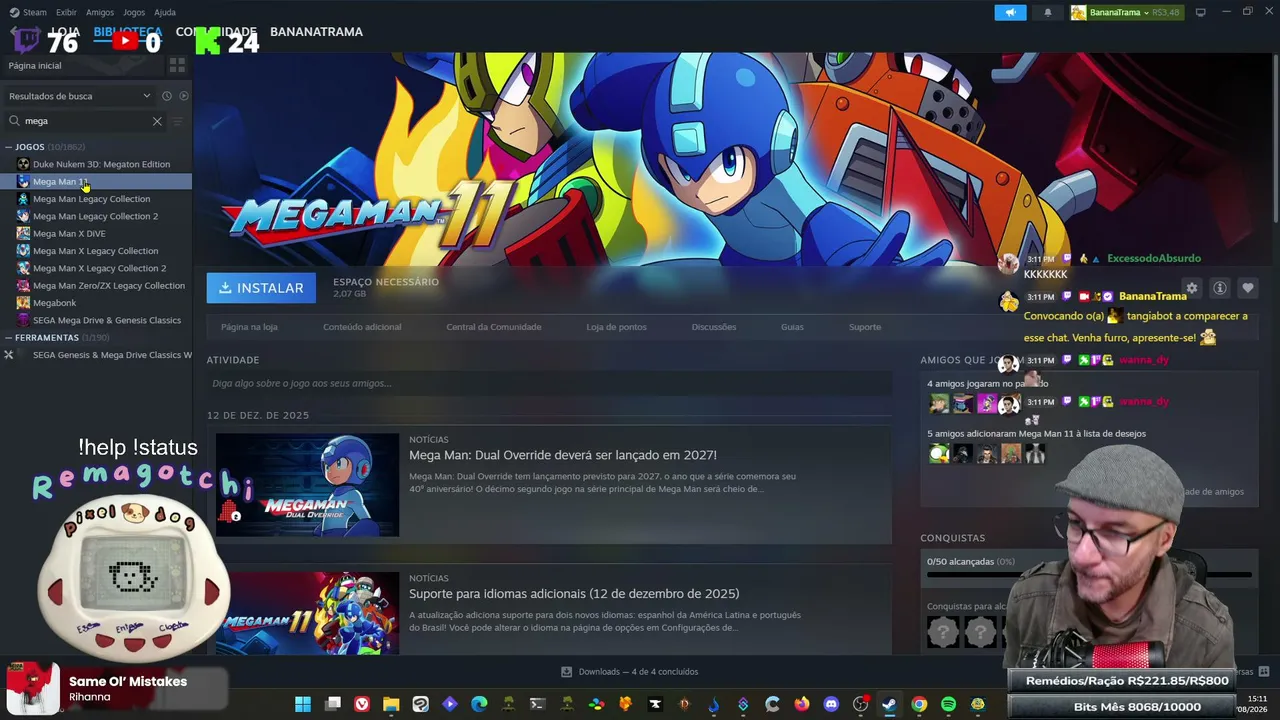
Task: Open Downloads 4 de 4 concluídos
Action: pos(630,672)
